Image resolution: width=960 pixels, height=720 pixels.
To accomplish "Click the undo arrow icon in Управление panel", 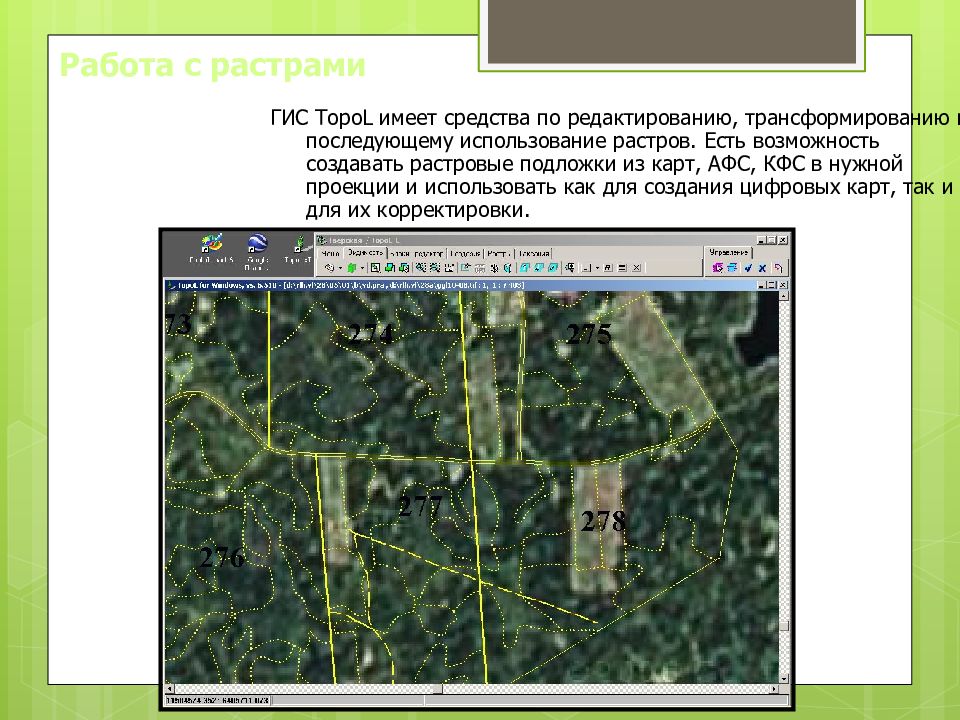I will click(x=778, y=268).
